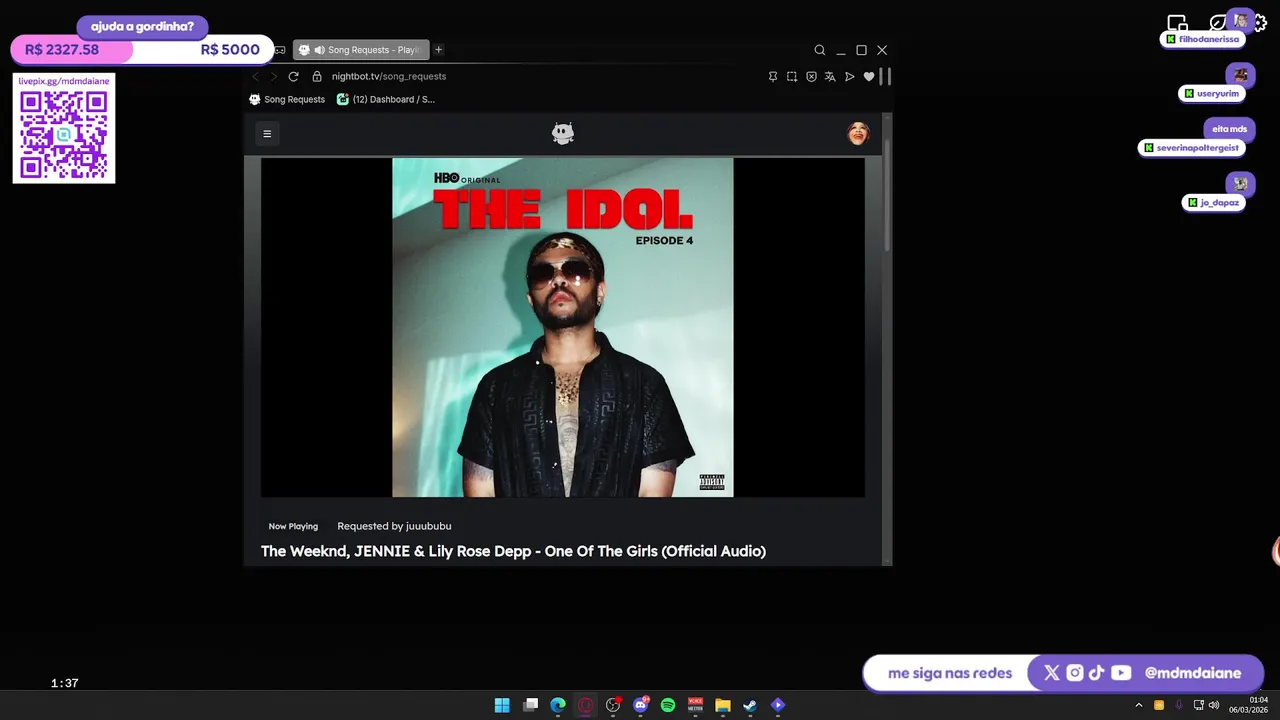Show hidden system tray icons

[1138, 705]
